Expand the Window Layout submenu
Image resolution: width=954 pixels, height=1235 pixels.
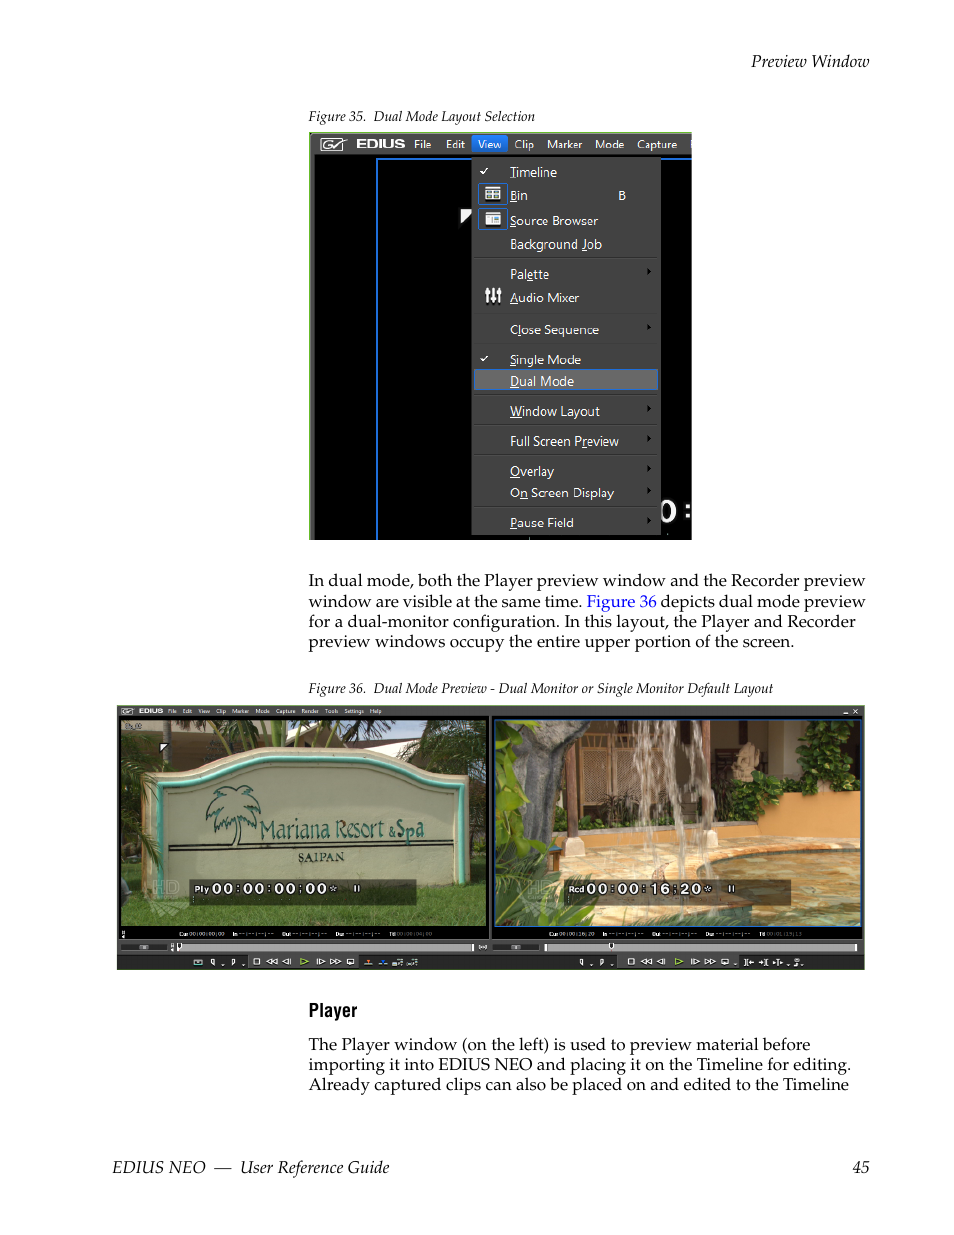(x=649, y=409)
